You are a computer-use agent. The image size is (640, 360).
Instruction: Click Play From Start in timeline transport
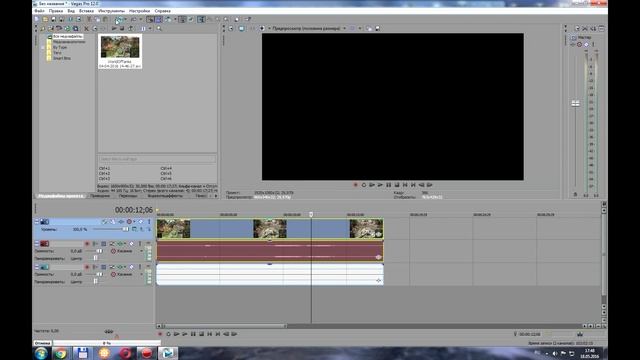[176, 334]
